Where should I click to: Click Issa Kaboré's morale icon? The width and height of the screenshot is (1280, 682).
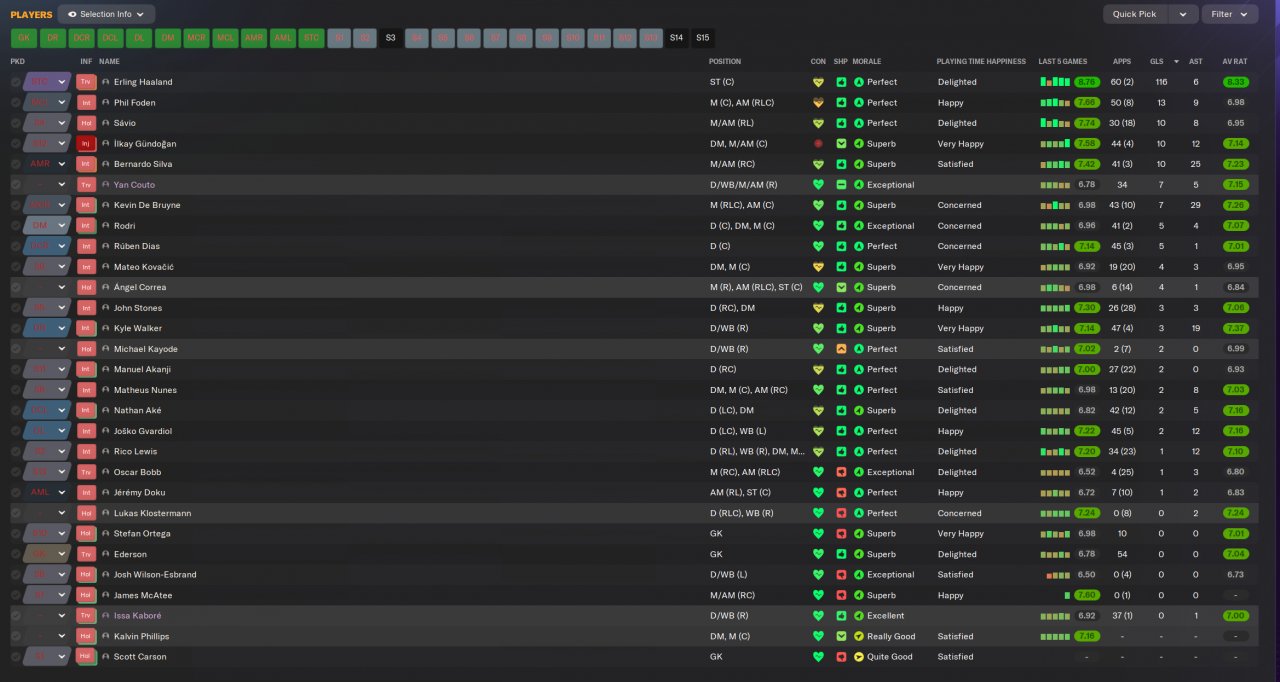[x=858, y=616]
